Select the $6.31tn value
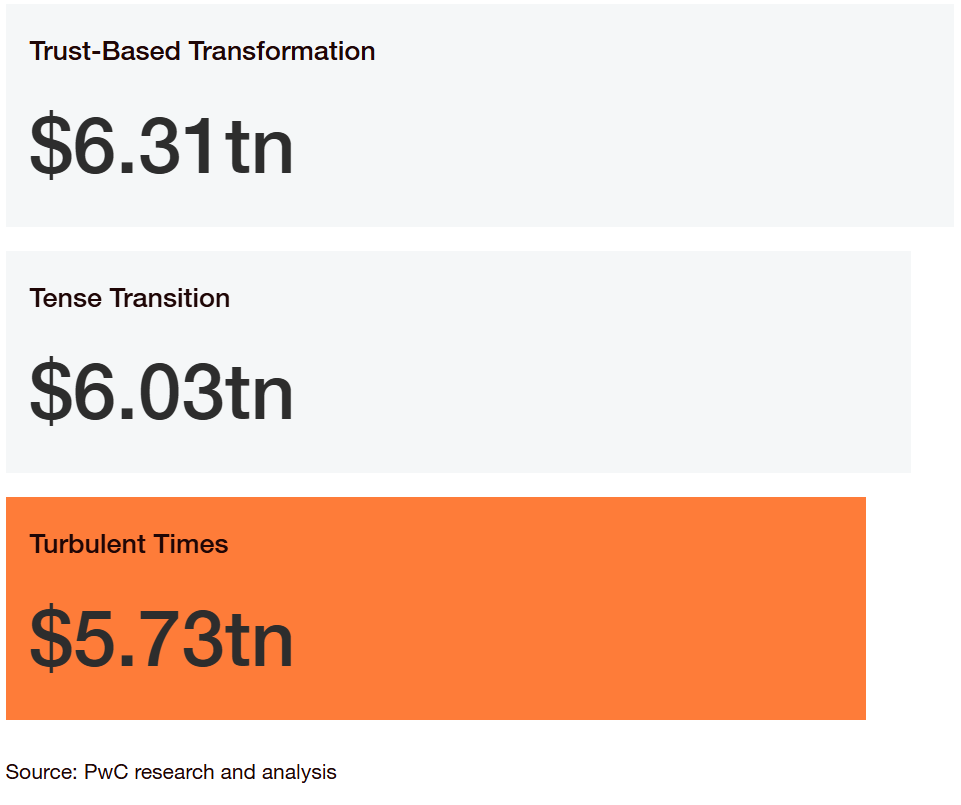The height and width of the screenshot is (805, 961). (x=162, y=145)
